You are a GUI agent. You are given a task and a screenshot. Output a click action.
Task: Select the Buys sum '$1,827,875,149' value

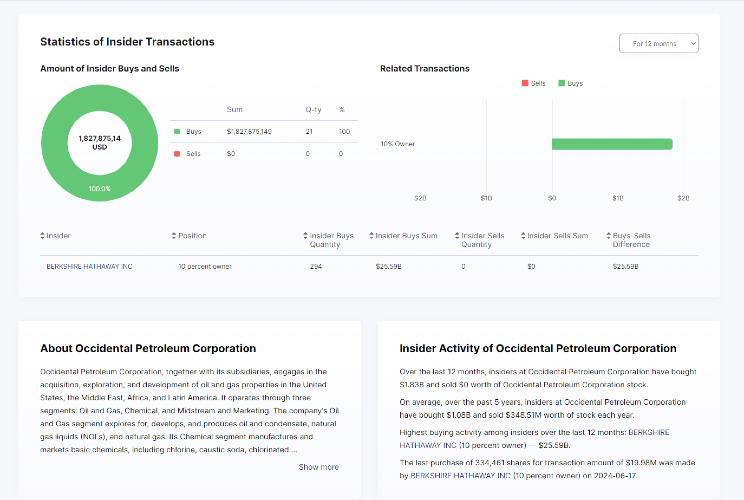tap(249, 132)
